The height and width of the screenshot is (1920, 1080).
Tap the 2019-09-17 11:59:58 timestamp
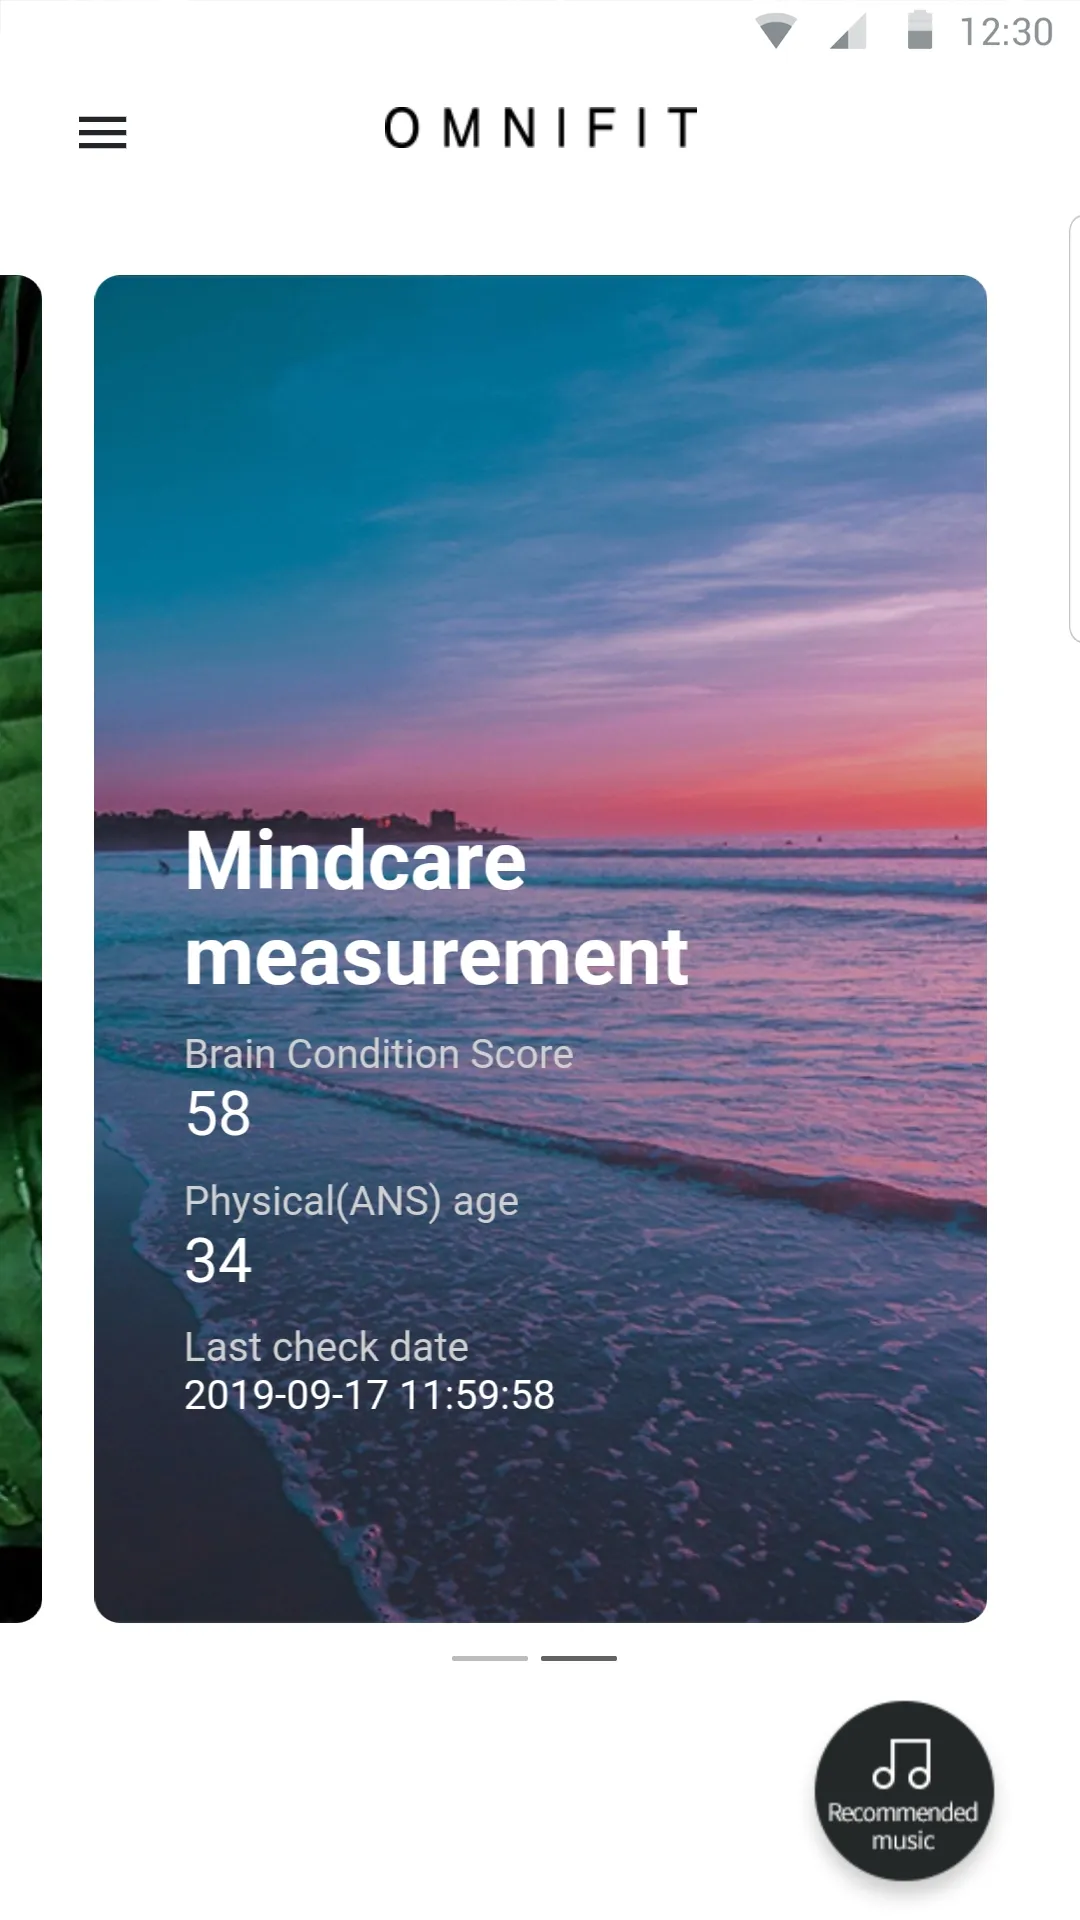[369, 1395]
